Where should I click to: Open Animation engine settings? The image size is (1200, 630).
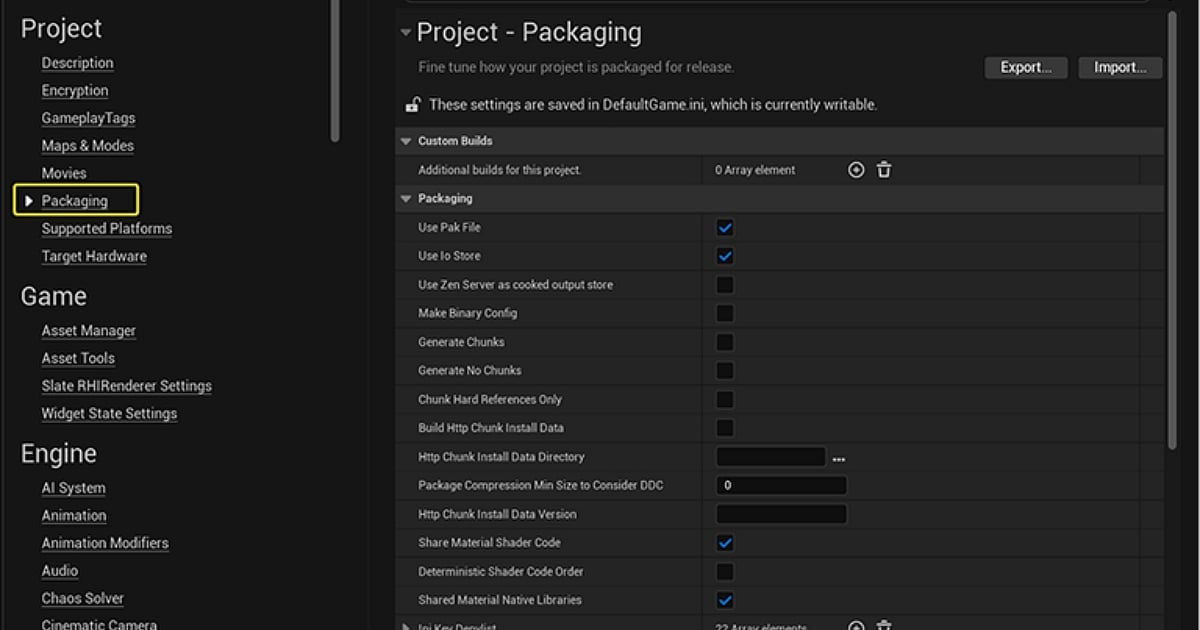pos(74,516)
